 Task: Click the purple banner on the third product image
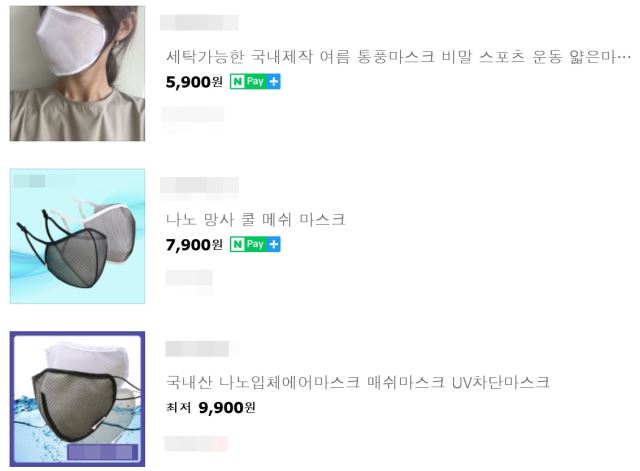102,452
